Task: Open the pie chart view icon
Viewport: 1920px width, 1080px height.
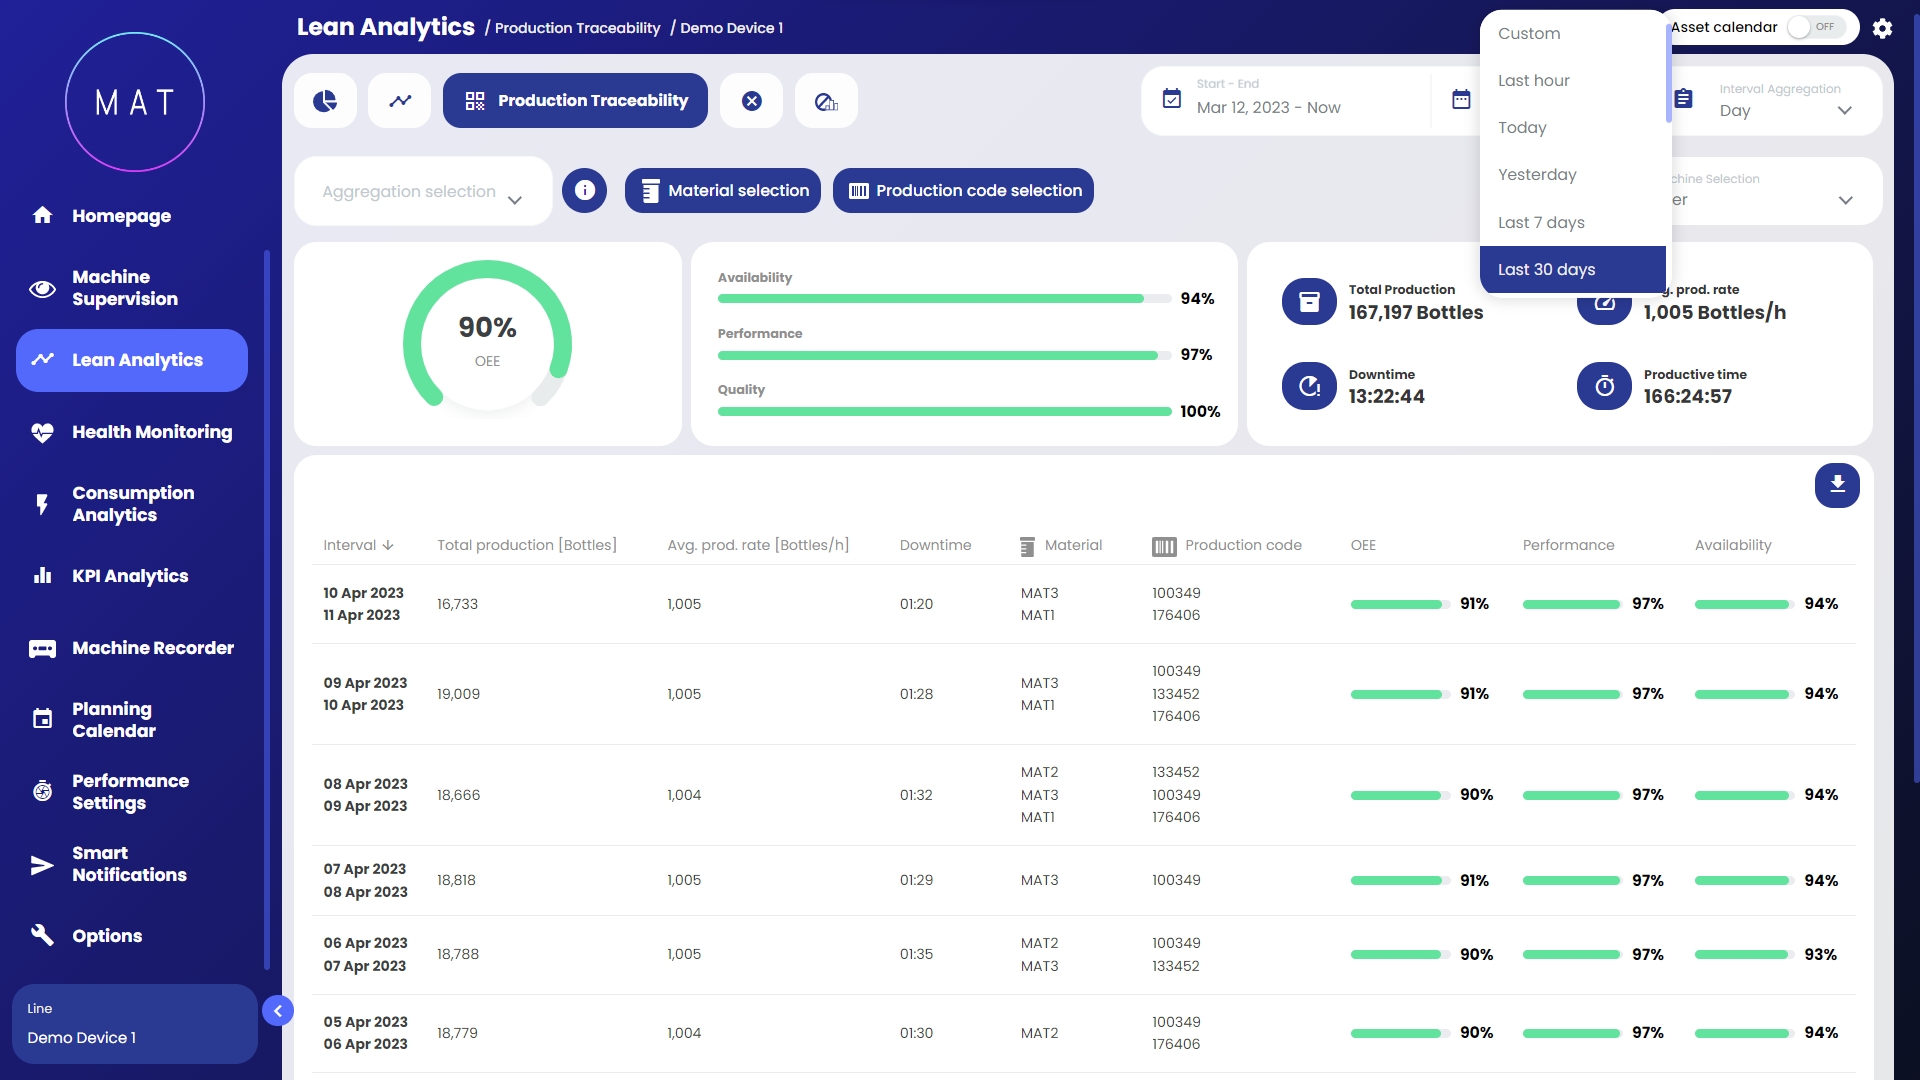Action: coord(325,101)
